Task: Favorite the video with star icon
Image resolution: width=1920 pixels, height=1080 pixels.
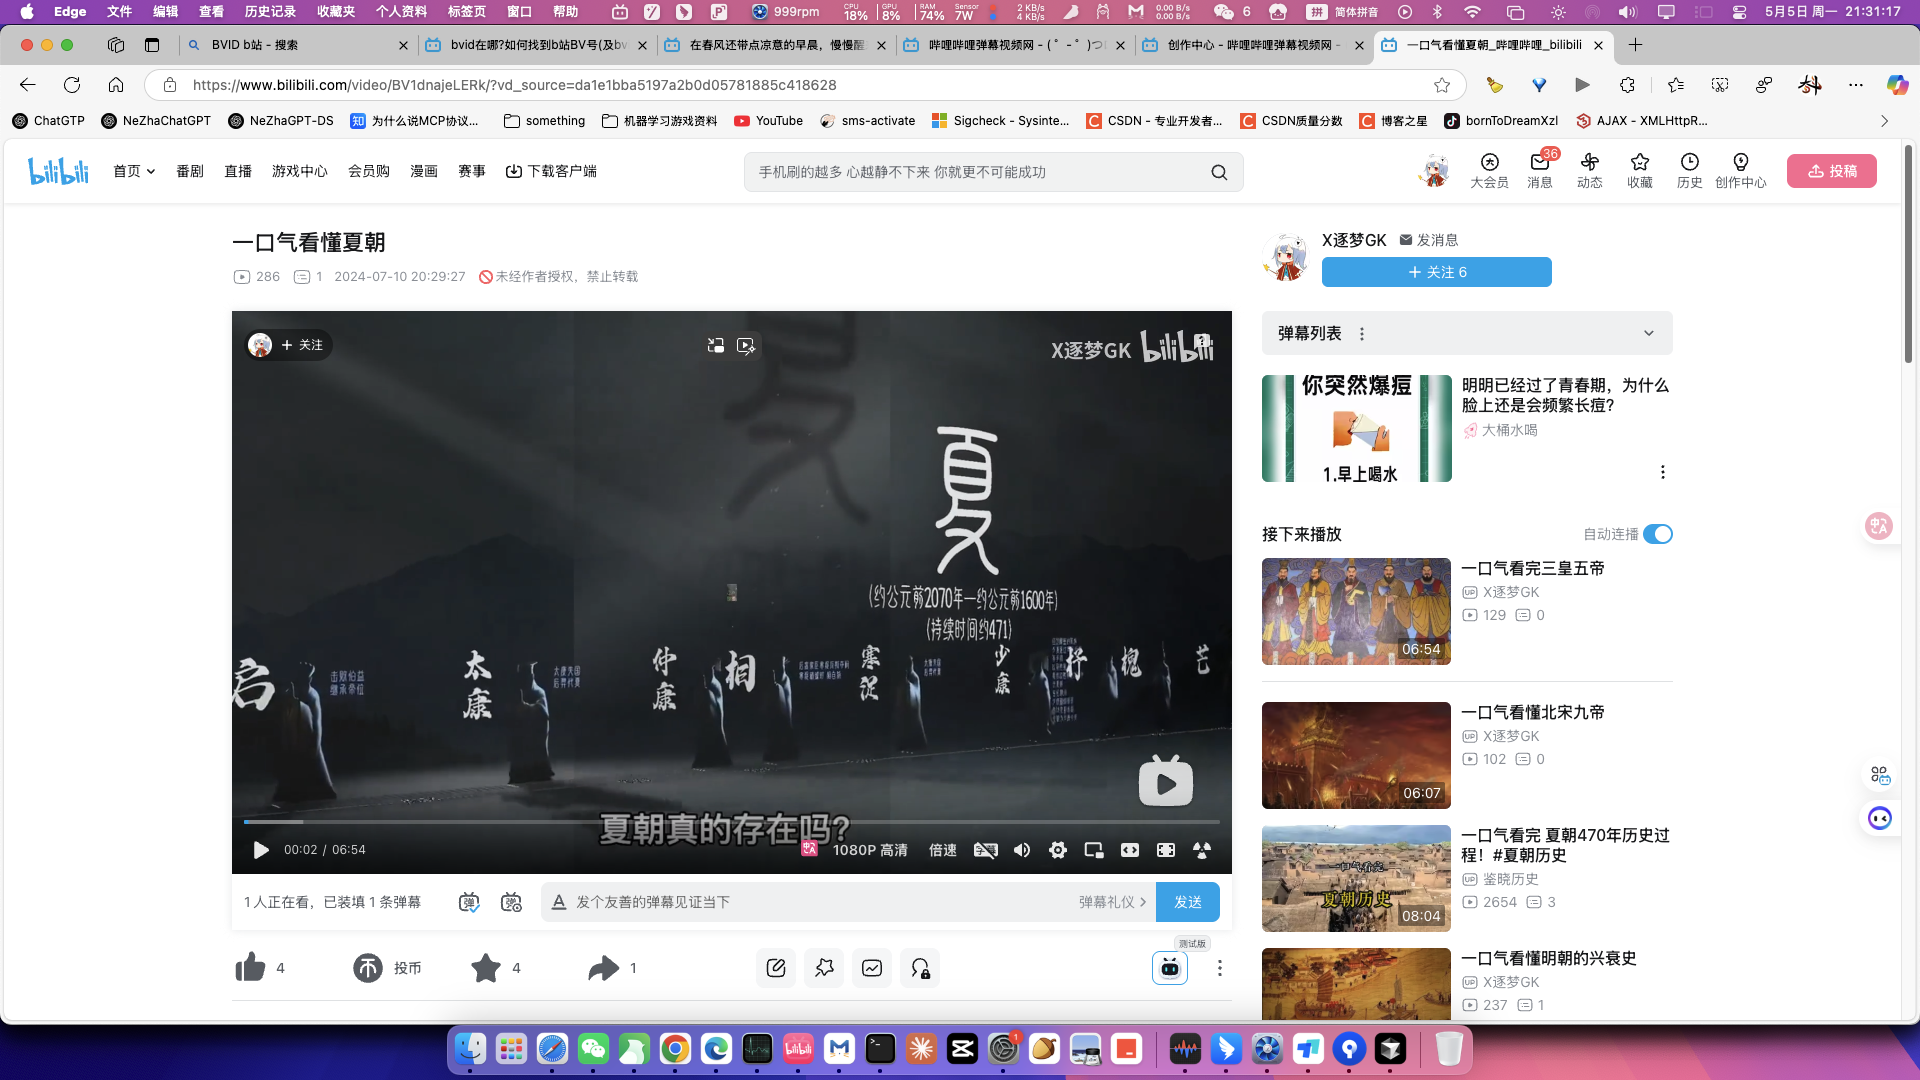Action: click(486, 968)
